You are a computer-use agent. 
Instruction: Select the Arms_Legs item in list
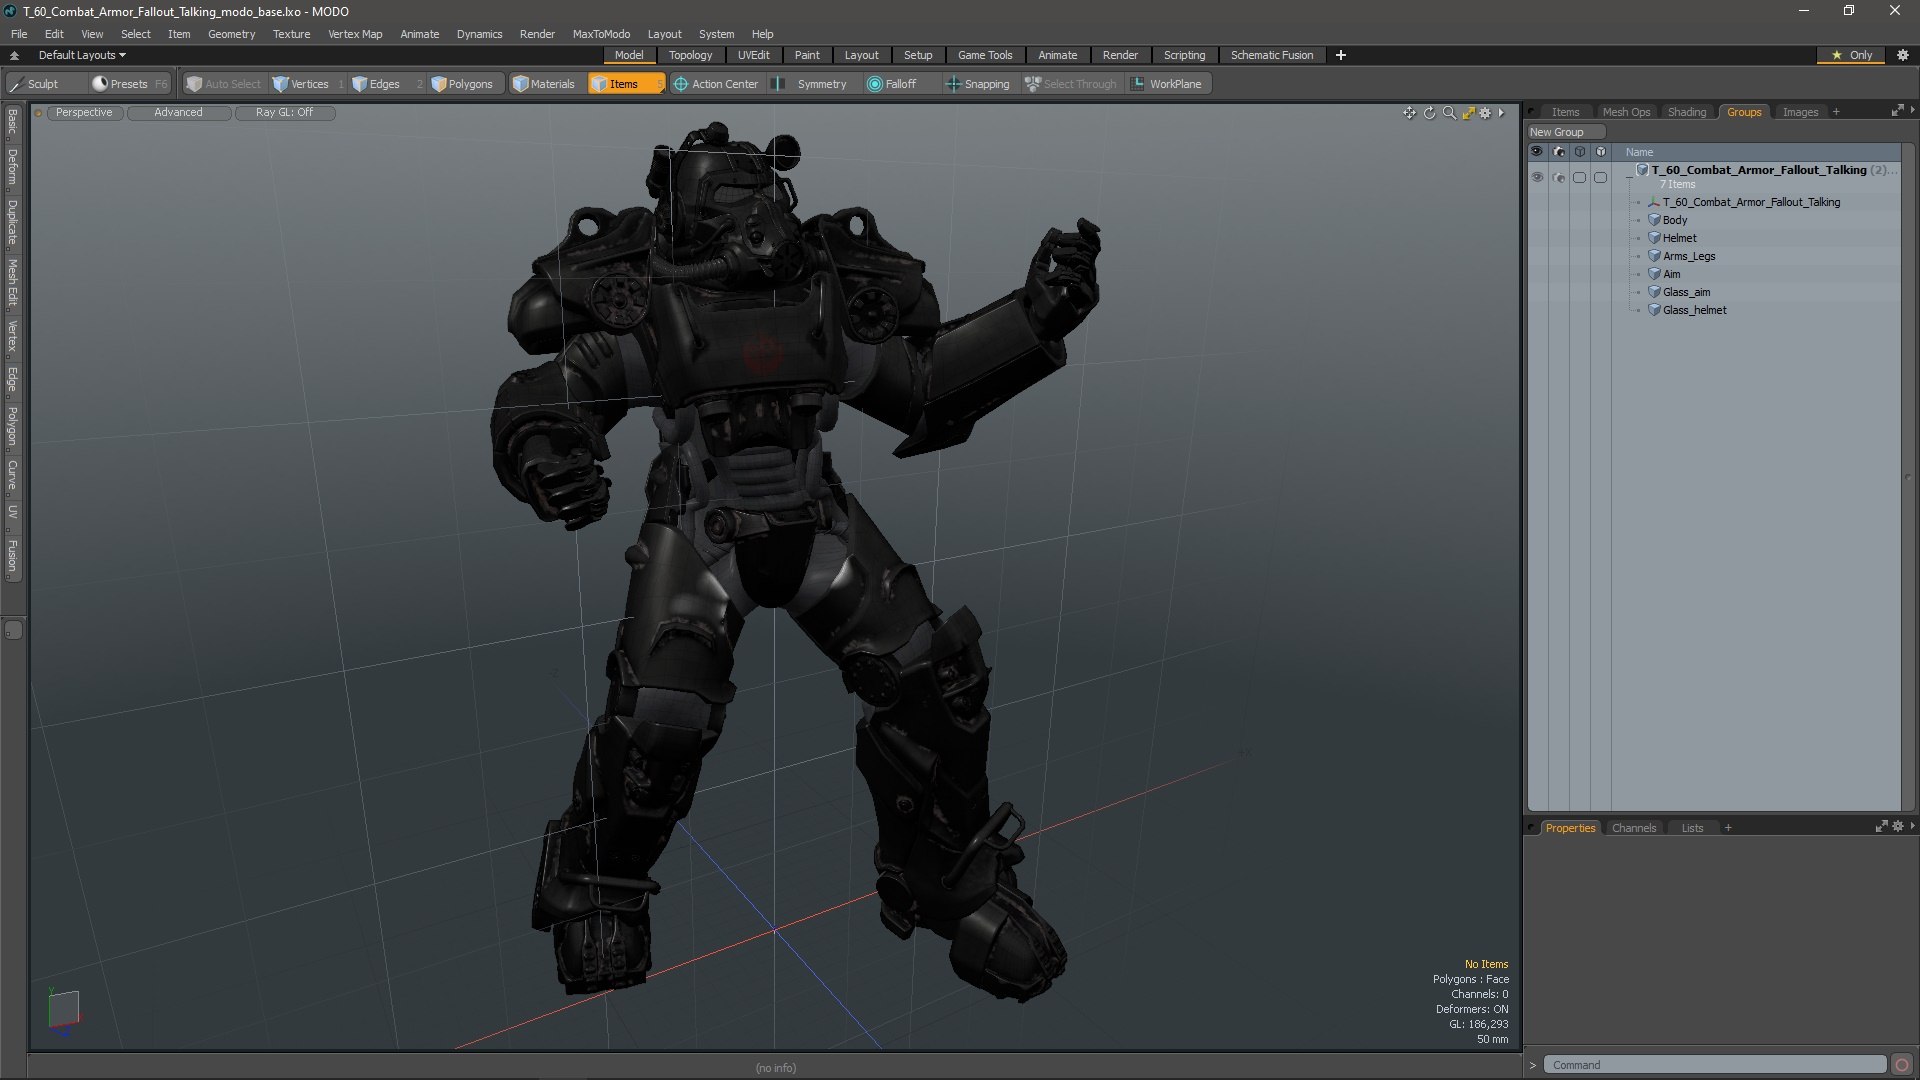pos(1688,256)
